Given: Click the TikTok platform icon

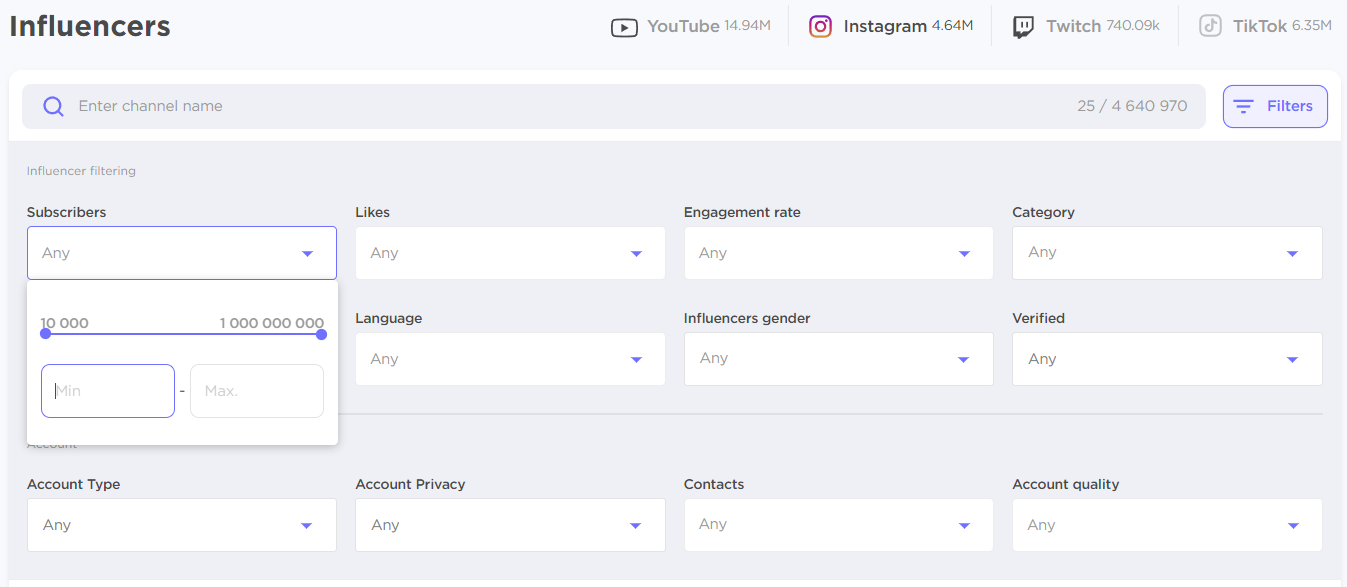Looking at the screenshot, I should click(1210, 27).
